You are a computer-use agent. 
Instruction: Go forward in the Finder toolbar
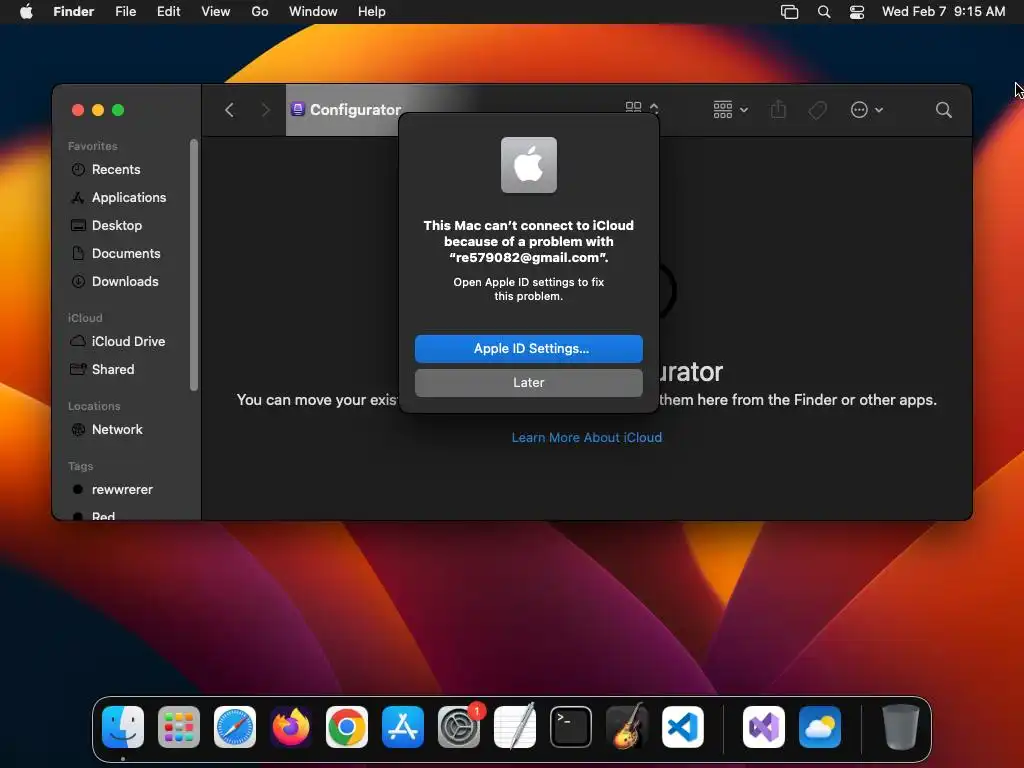coord(265,110)
